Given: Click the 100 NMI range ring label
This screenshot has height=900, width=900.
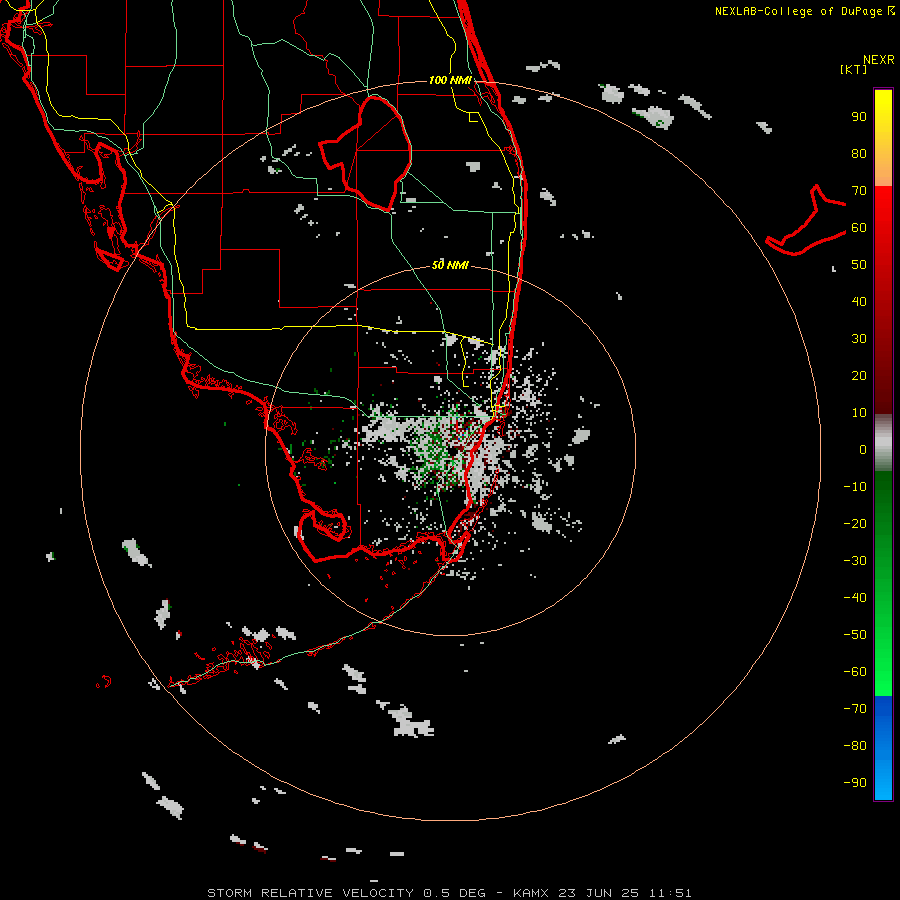Looking at the screenshot, I should click(x=450, y=80).
